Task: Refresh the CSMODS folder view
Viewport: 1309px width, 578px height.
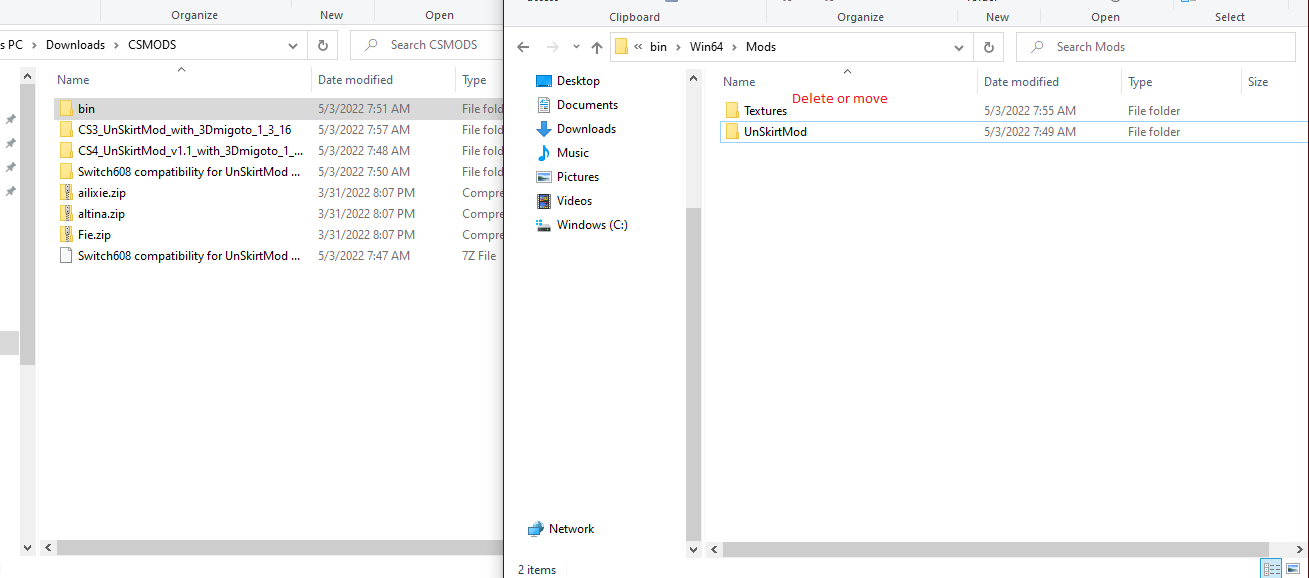Action: [x=322, y=45]
